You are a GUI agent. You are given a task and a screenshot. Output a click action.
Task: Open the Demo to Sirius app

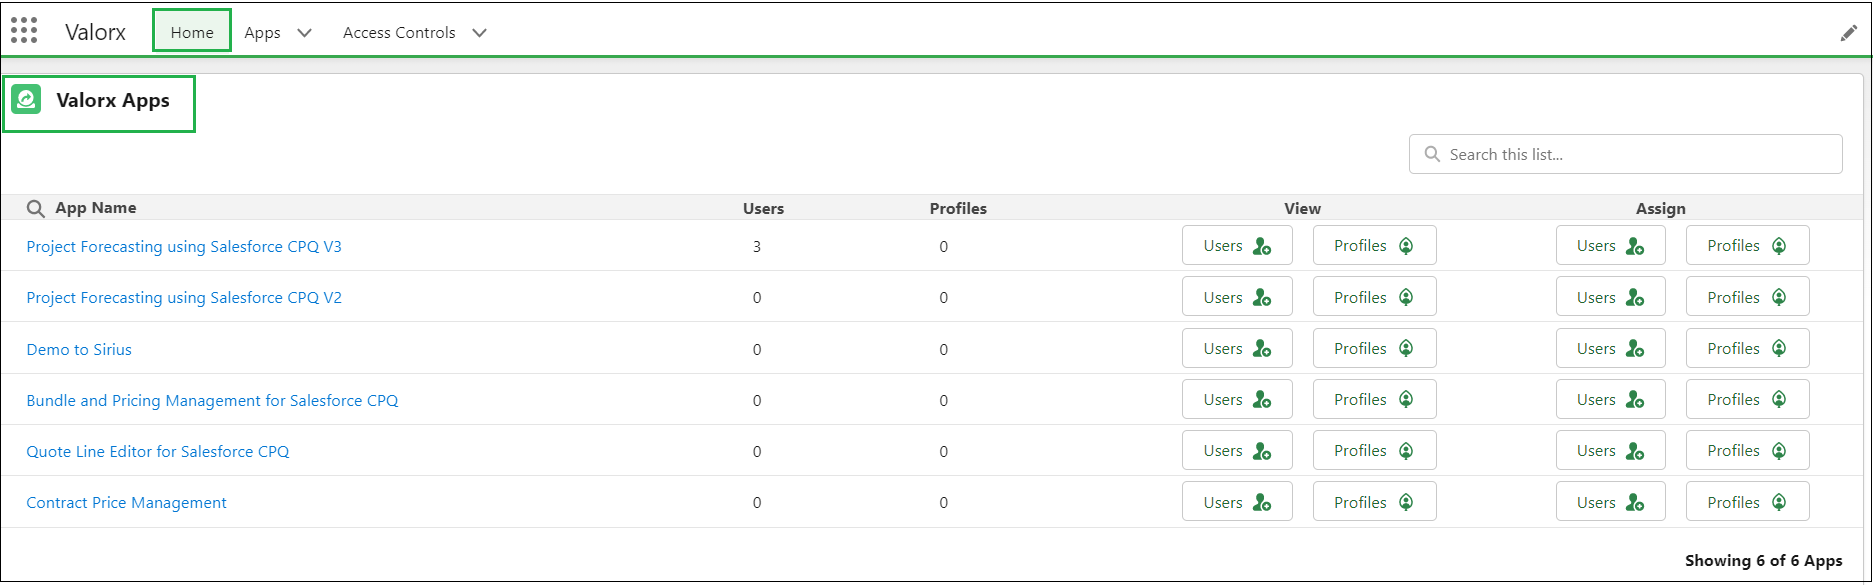click(x=79, y=349)
